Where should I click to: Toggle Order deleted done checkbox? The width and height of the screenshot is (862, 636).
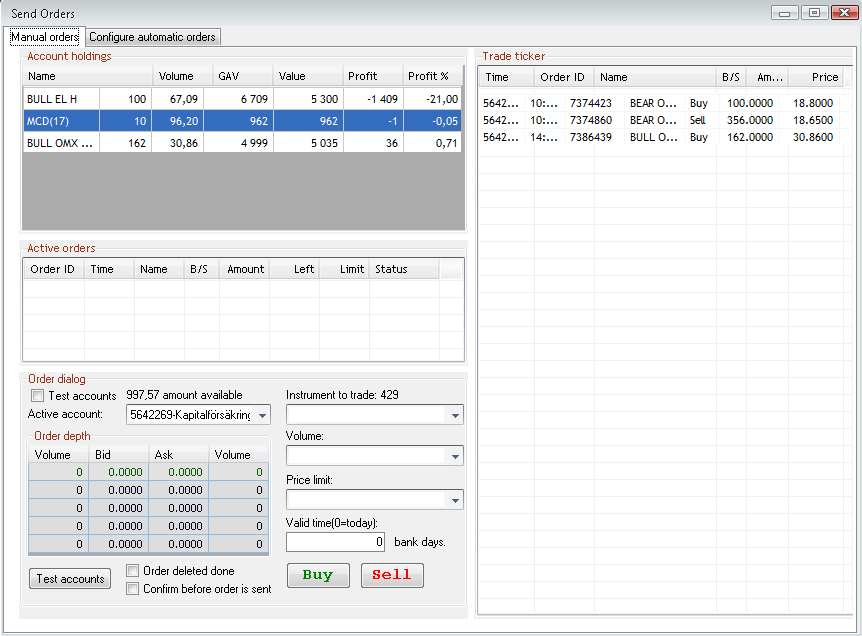(133, 571)
